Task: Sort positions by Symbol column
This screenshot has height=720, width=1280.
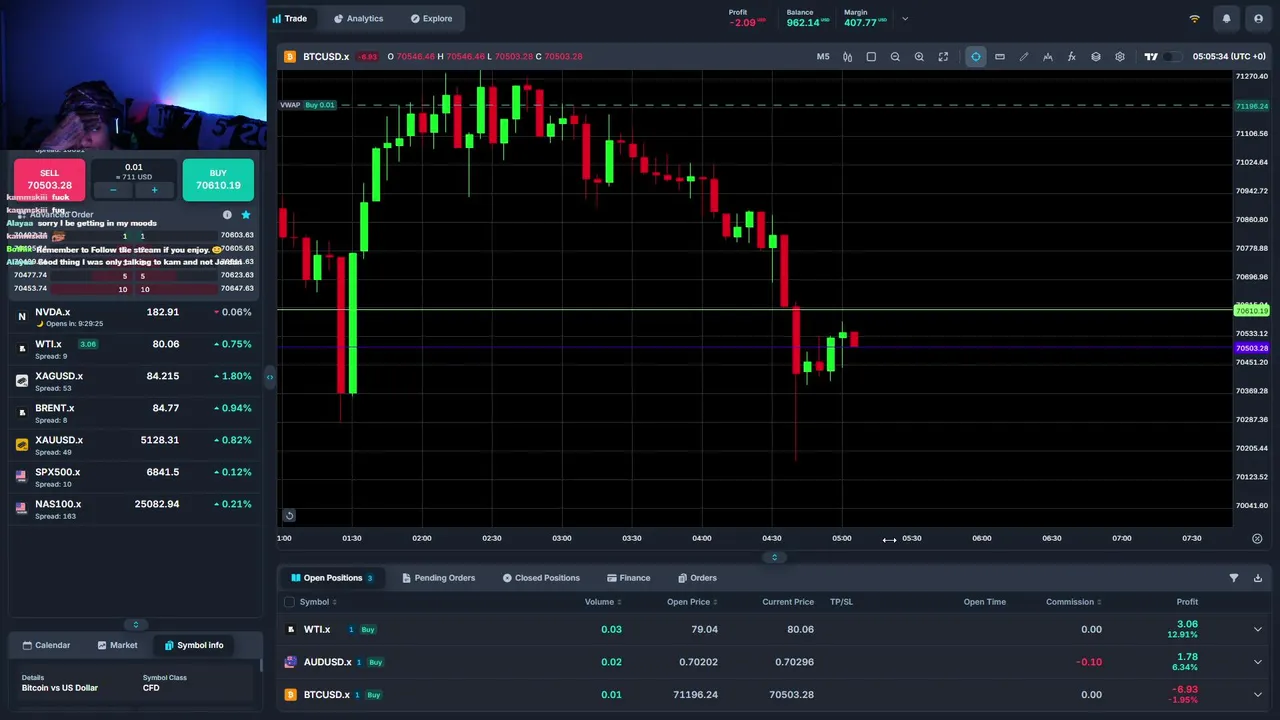Action: click(318, 602)
